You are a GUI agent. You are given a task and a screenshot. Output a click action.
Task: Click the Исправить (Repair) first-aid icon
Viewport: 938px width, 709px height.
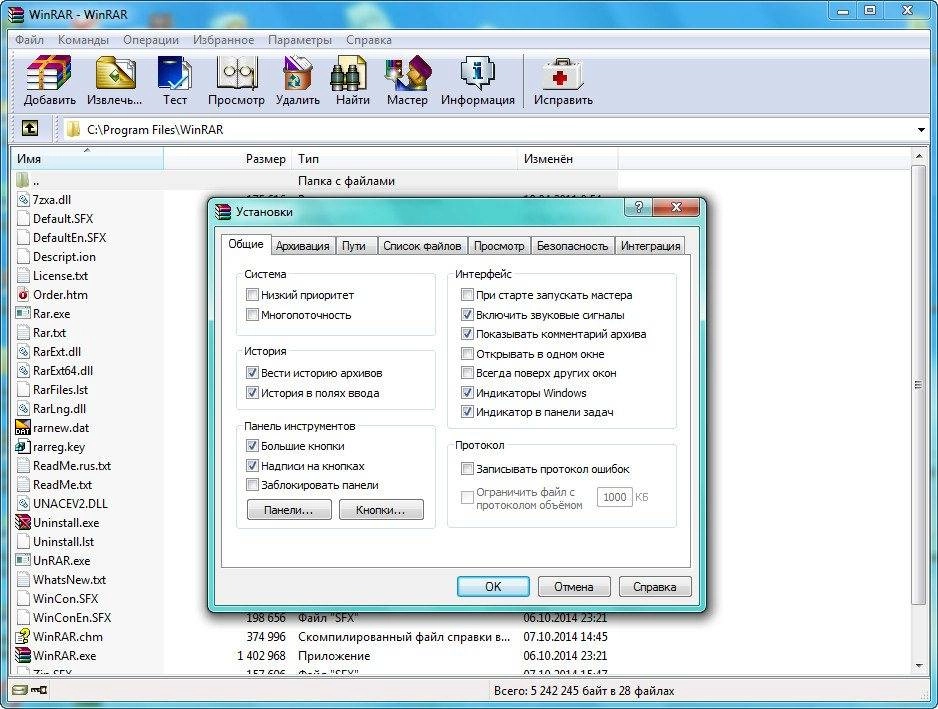(562, 74)
